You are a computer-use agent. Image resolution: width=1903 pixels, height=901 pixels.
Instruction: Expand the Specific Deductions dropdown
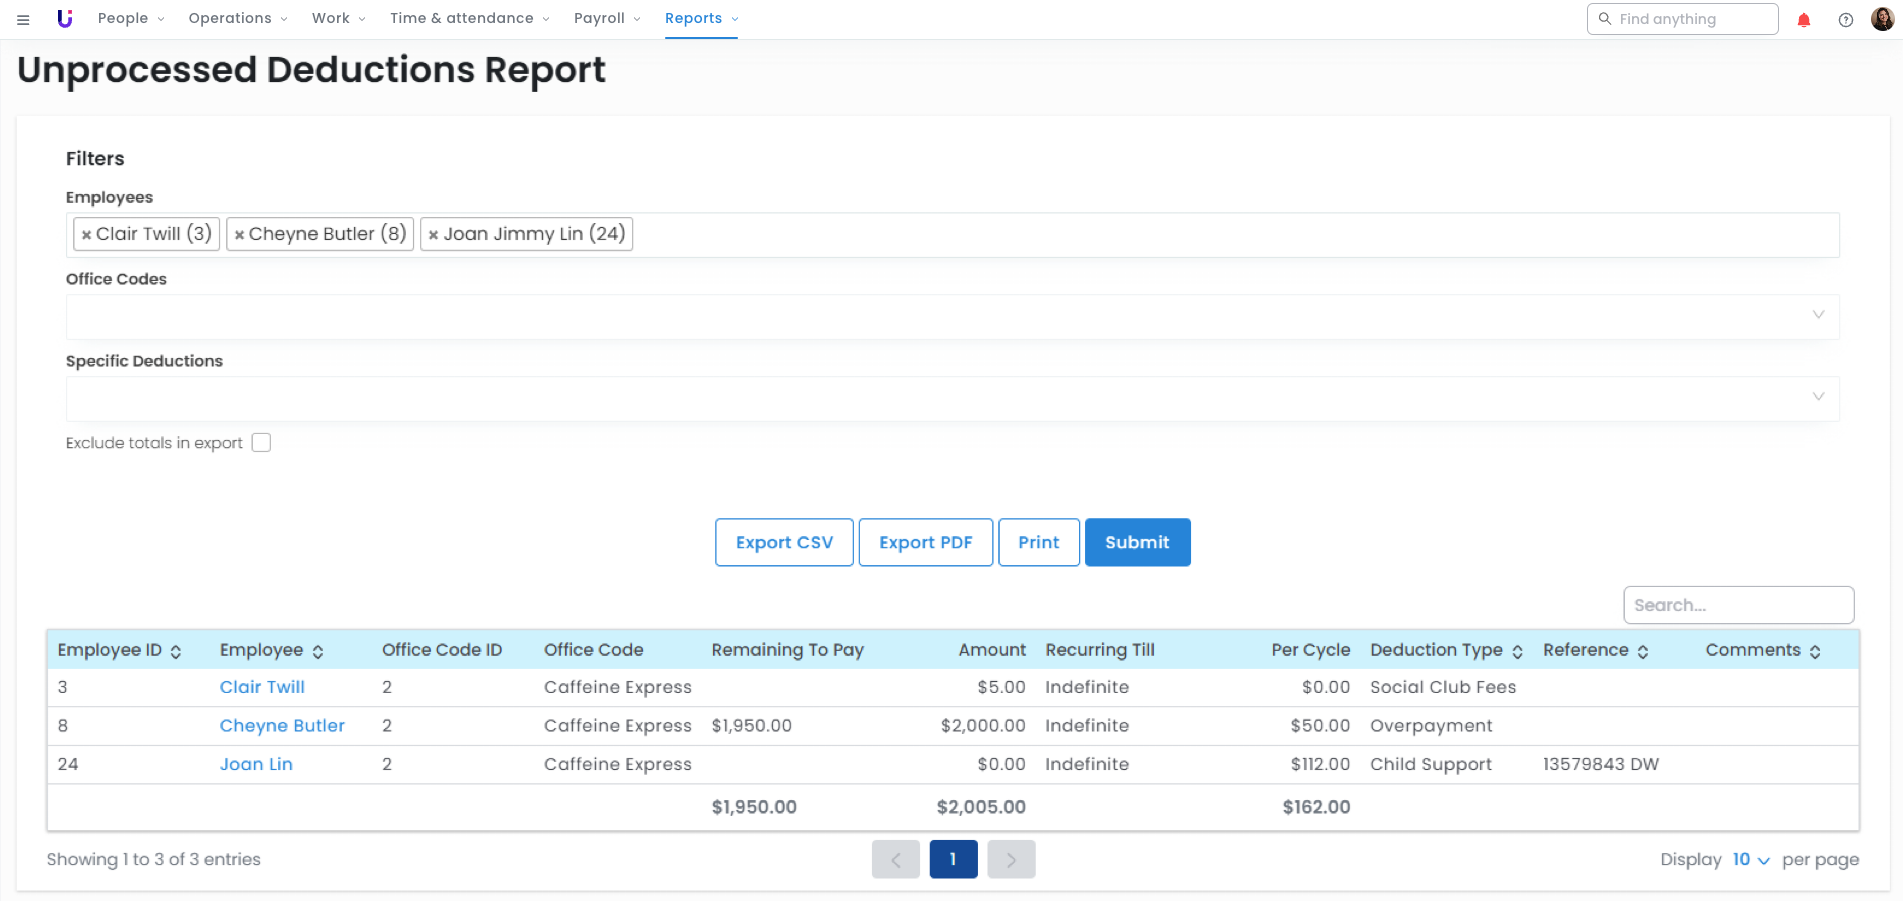click(x=1818, y=397)
